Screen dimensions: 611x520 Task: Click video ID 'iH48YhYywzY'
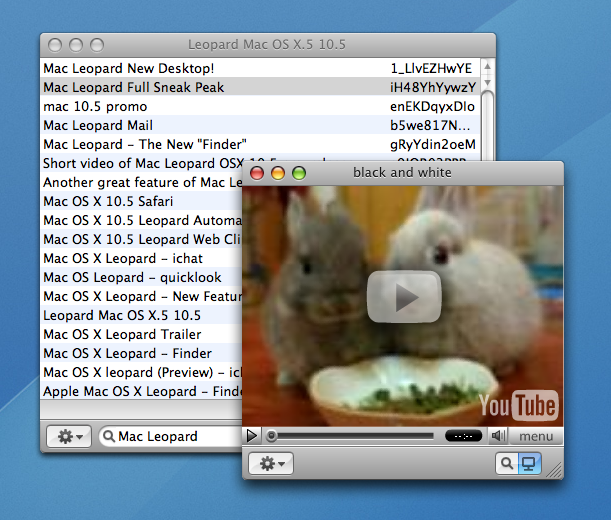pos(433,87)
